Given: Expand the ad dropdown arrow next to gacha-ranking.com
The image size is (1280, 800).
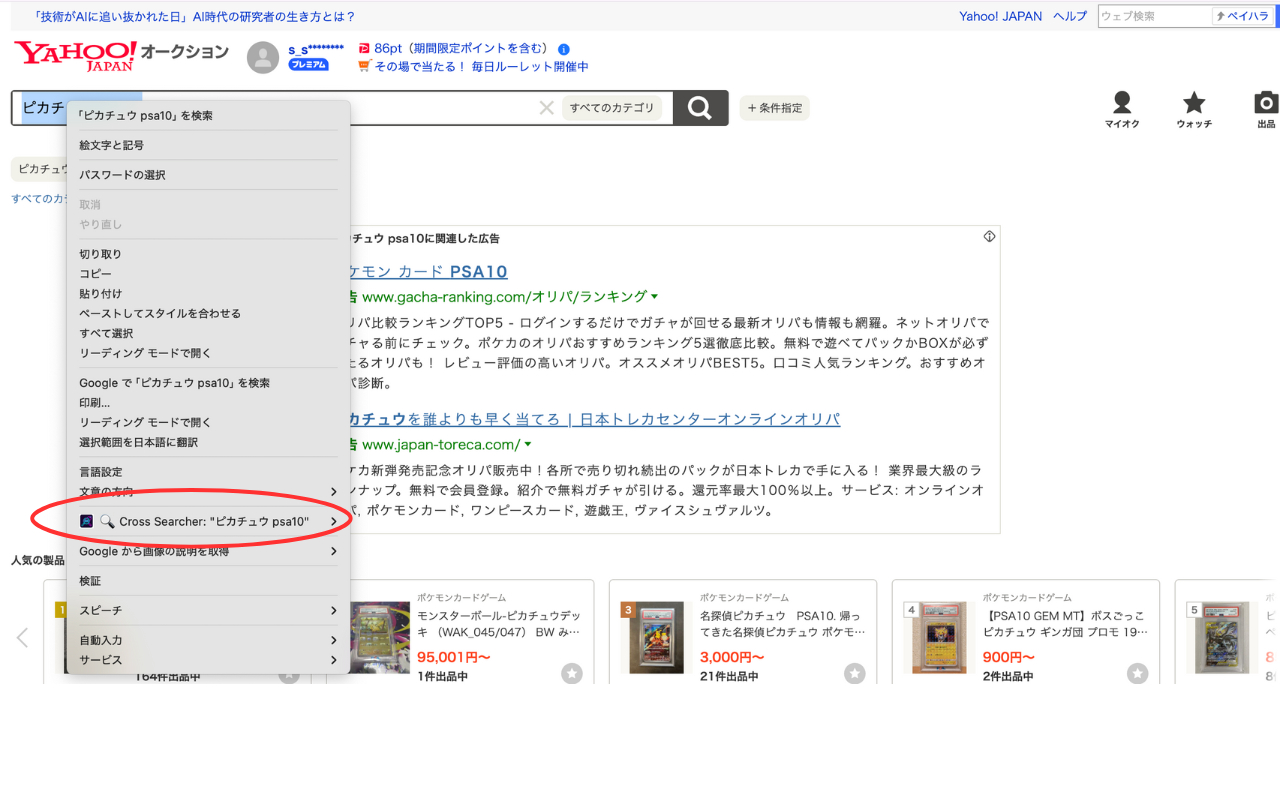Looking at the screenshot, I should (655, 297).
